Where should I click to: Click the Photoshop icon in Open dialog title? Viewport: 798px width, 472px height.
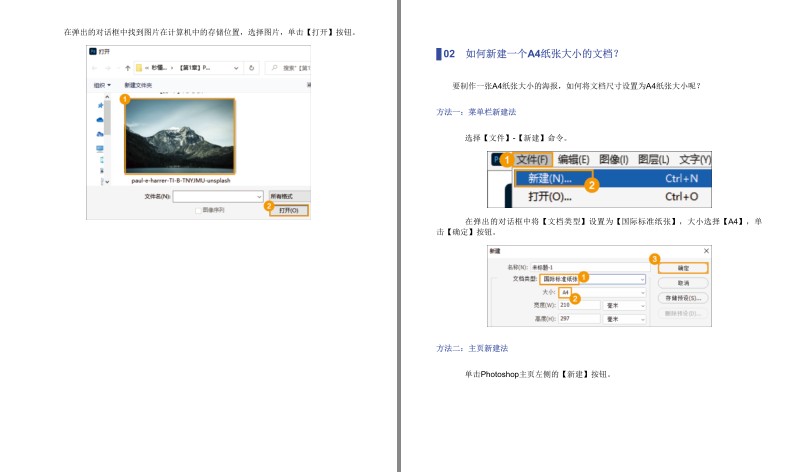(x=93, y=48)
